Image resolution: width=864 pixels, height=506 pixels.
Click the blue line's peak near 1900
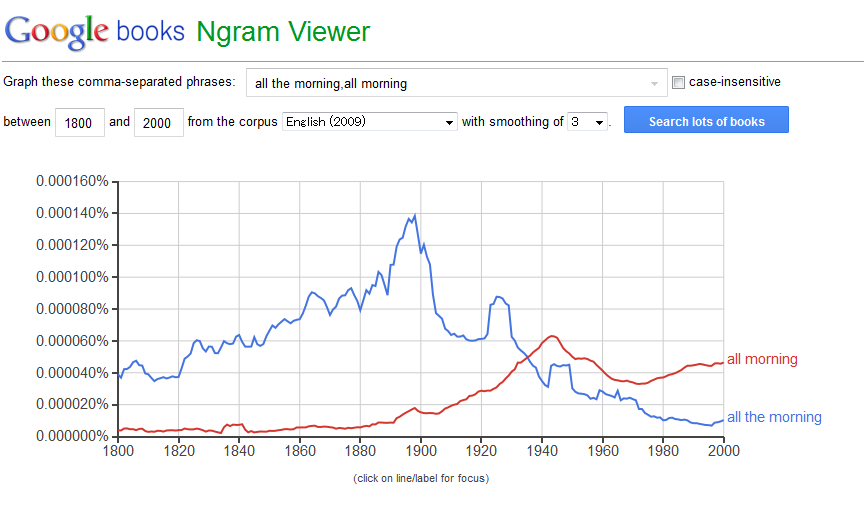(414, 215)
